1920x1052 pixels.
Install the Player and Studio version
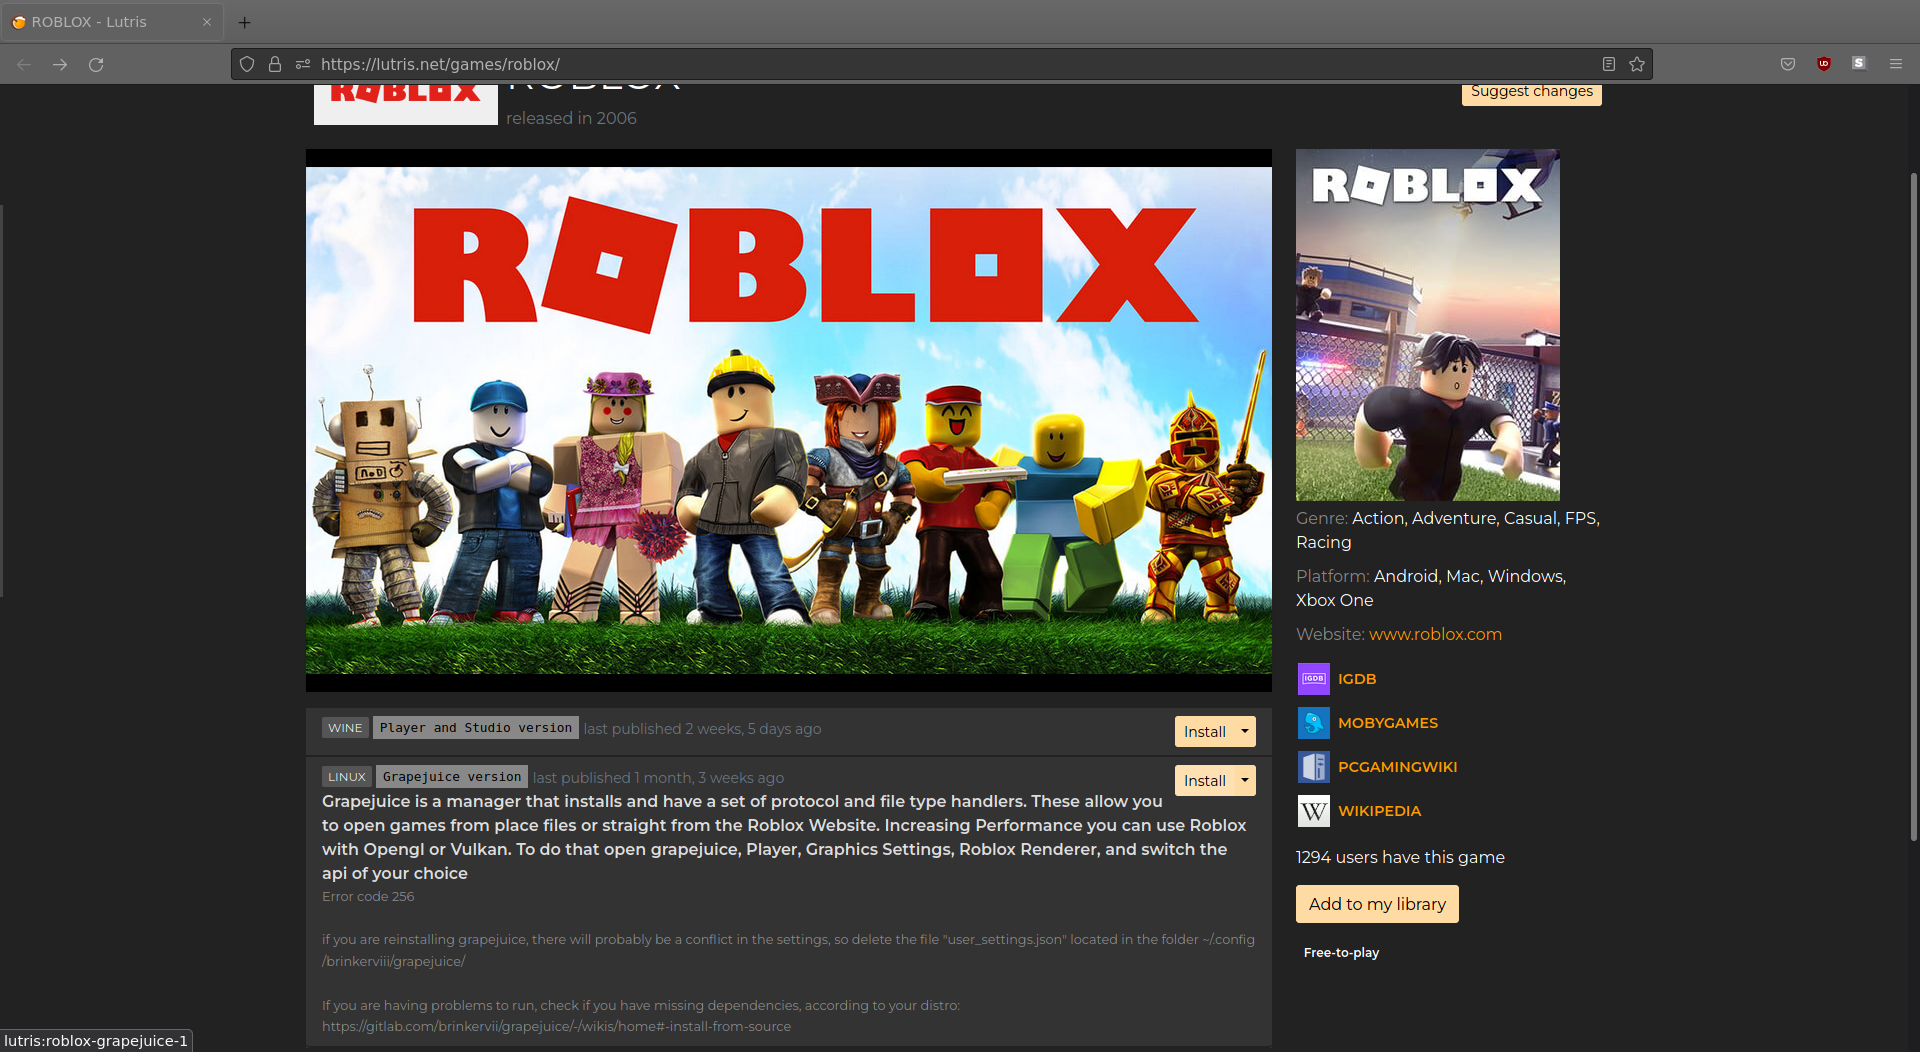[x=1205, y=732]
